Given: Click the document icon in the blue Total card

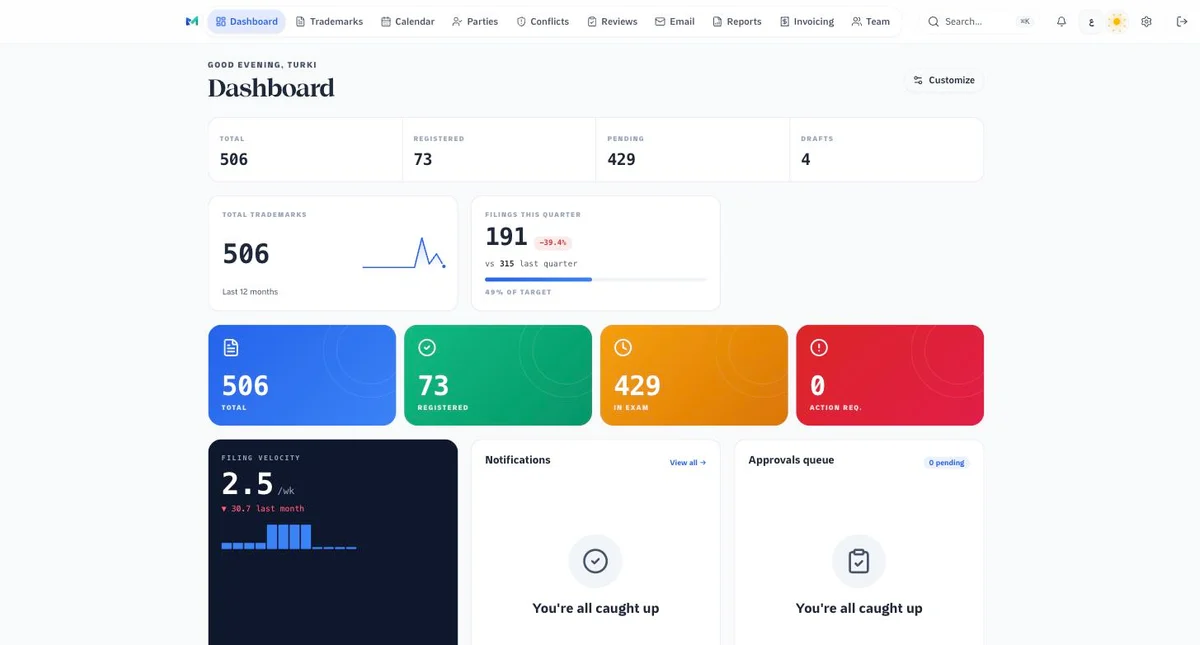Looking at the screenshot, I should tap(231, 347).
